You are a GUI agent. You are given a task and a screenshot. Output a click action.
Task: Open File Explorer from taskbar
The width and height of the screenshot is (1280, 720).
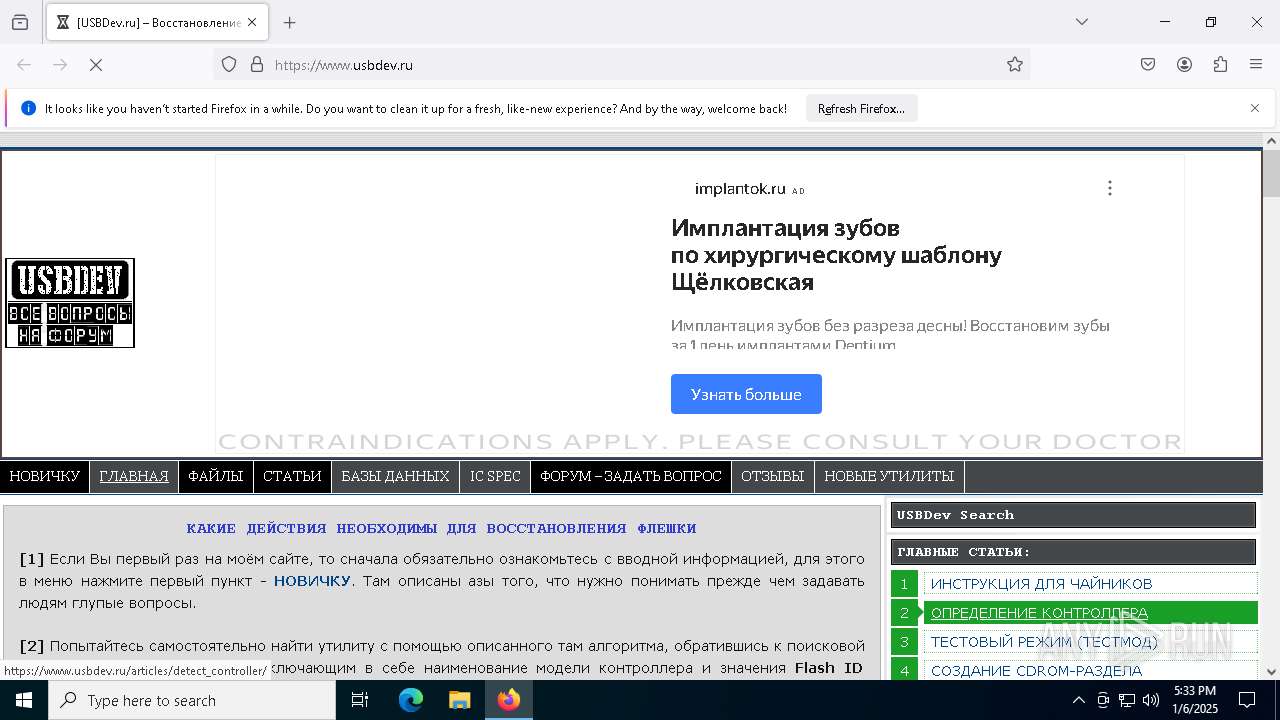[x=459, y=700]
